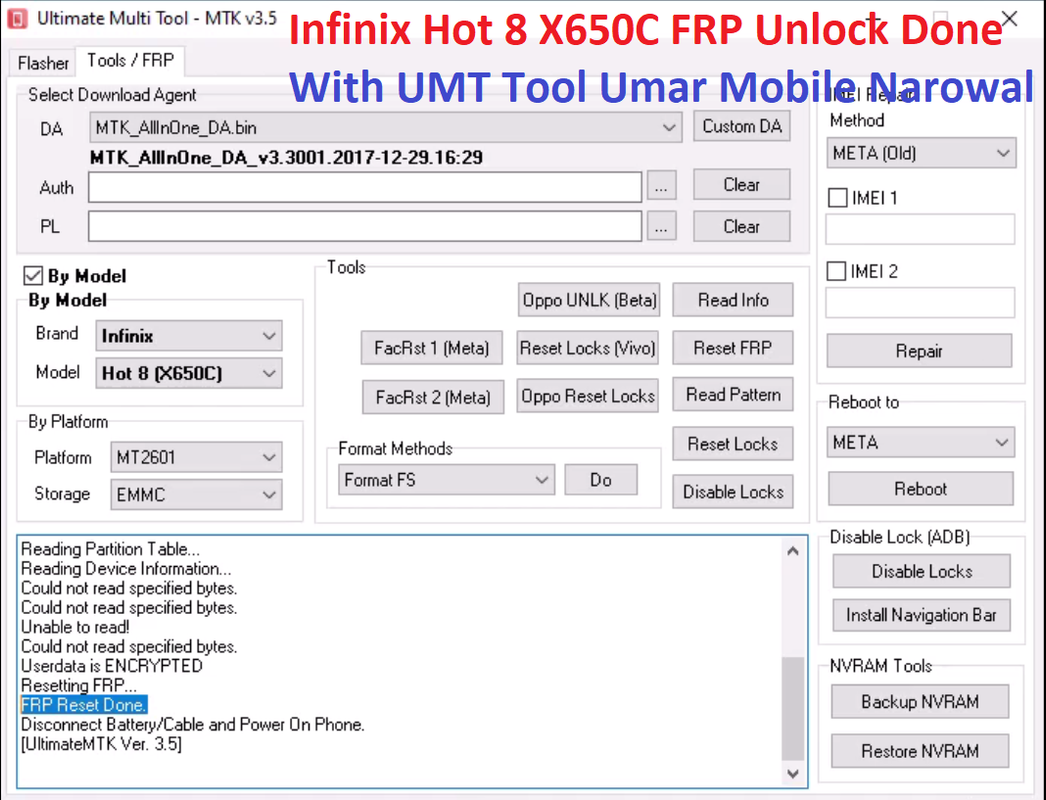The image size is (1046, 800).
Task: Click Disable Locks under Disable Lock (ADB)
Action: 921,572
